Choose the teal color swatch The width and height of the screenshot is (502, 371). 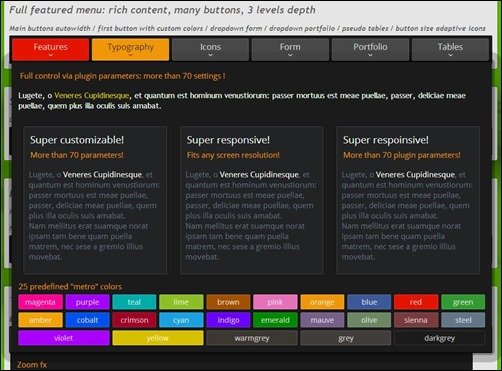coord(134,302)
